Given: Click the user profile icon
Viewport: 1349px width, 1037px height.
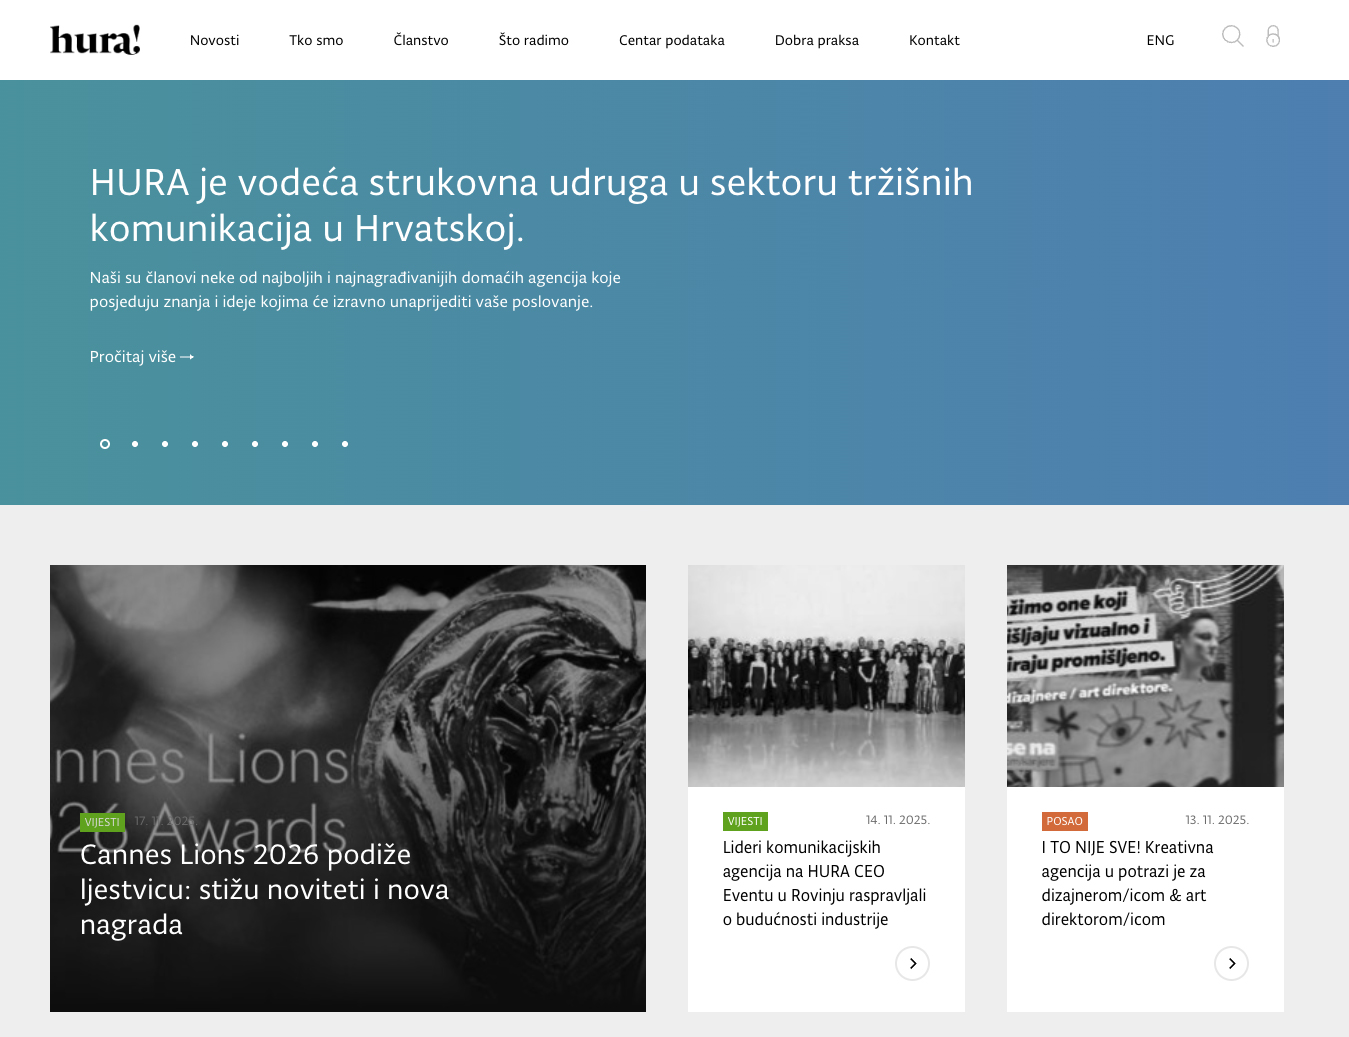Looking at the screenshot, I should pos(1273,37).
